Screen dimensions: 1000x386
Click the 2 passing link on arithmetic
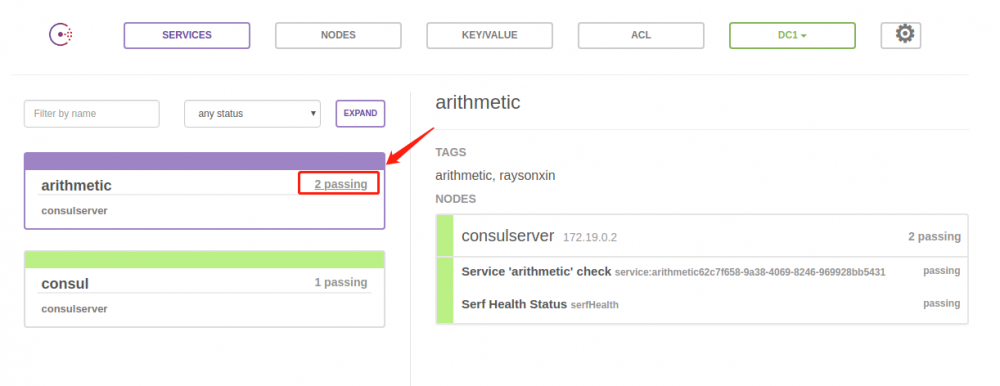click(x=341, y=184)
